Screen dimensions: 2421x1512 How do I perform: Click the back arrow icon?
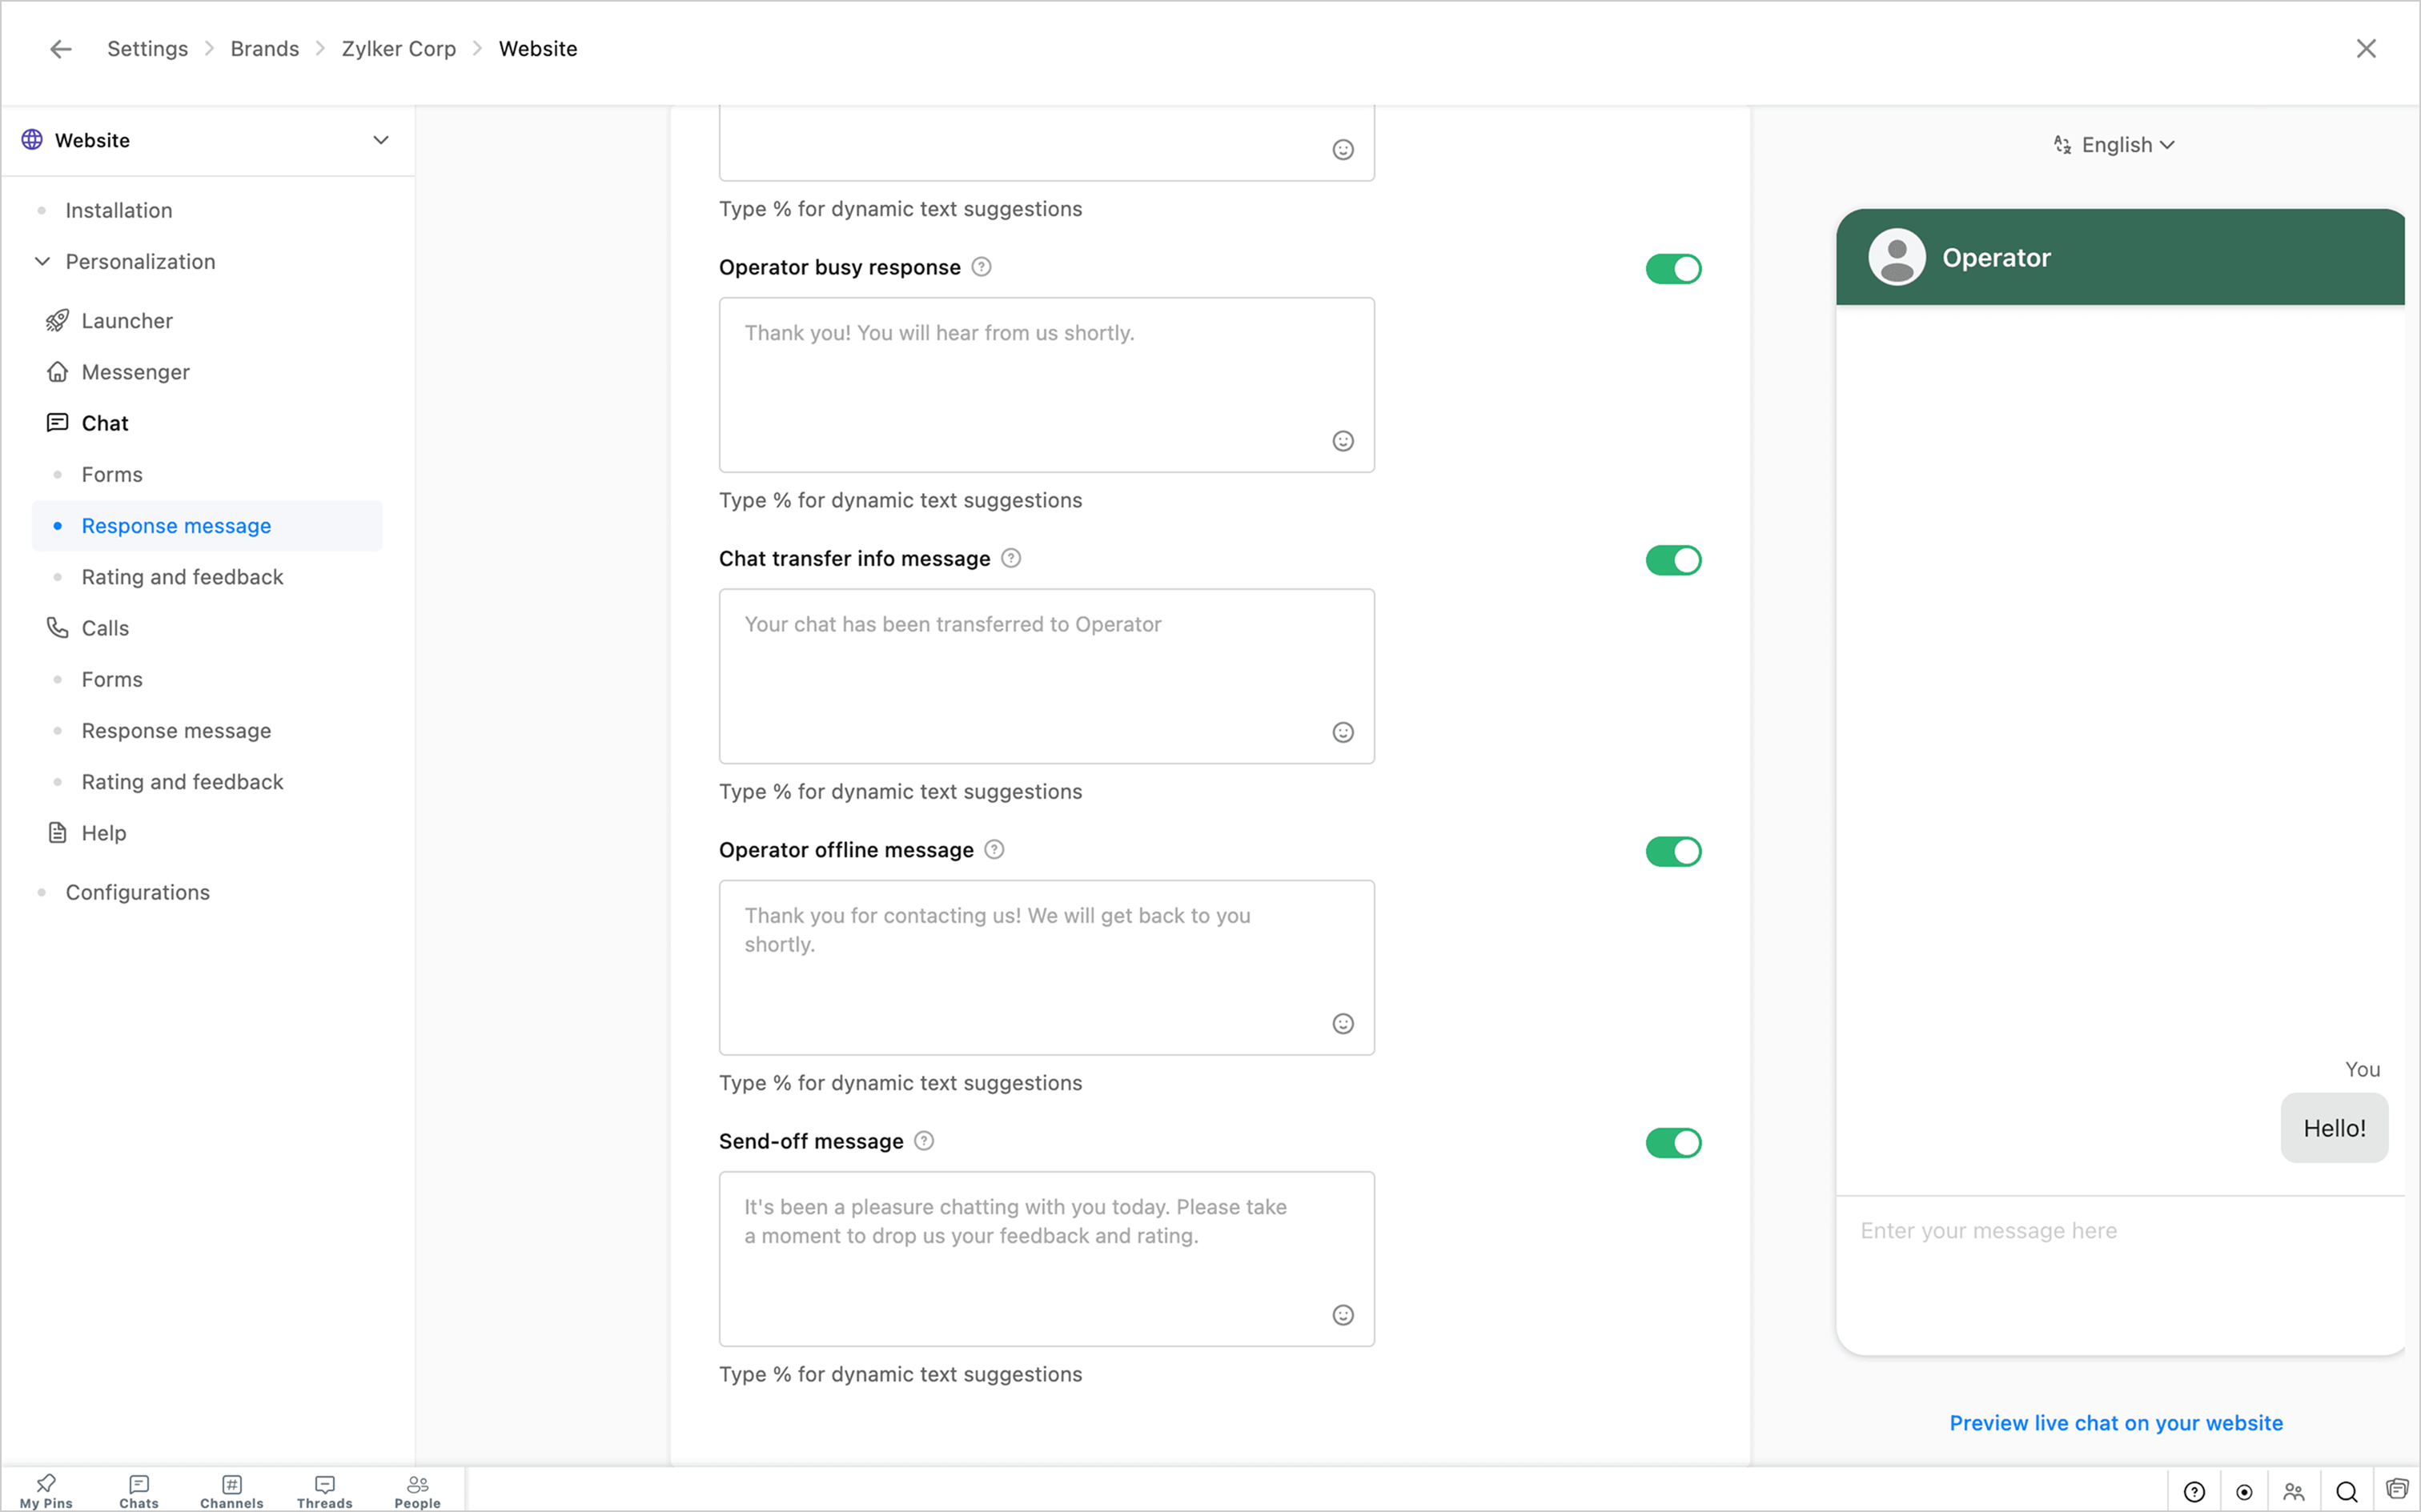61,49
